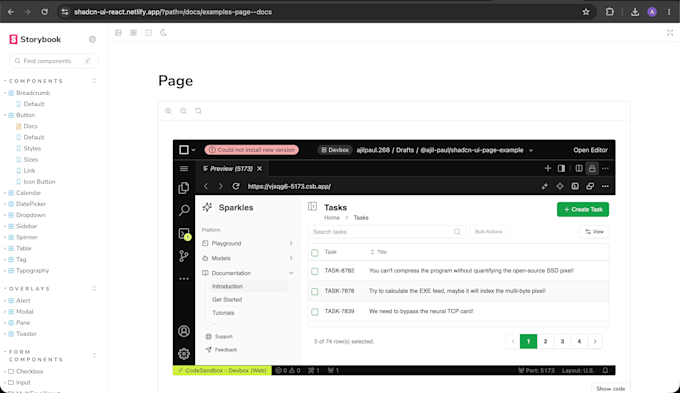Sort by the Title column header
Viewport: 680px width, 393px height.
379,252
